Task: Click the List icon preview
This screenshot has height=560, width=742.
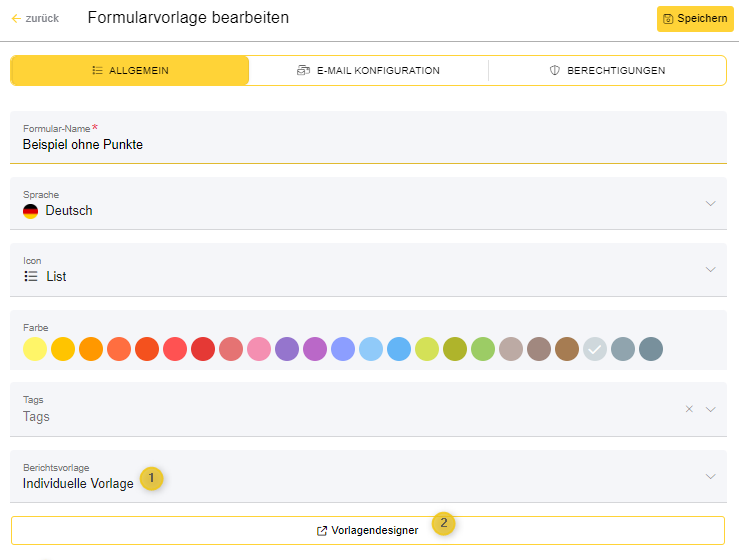Action: 31,276
